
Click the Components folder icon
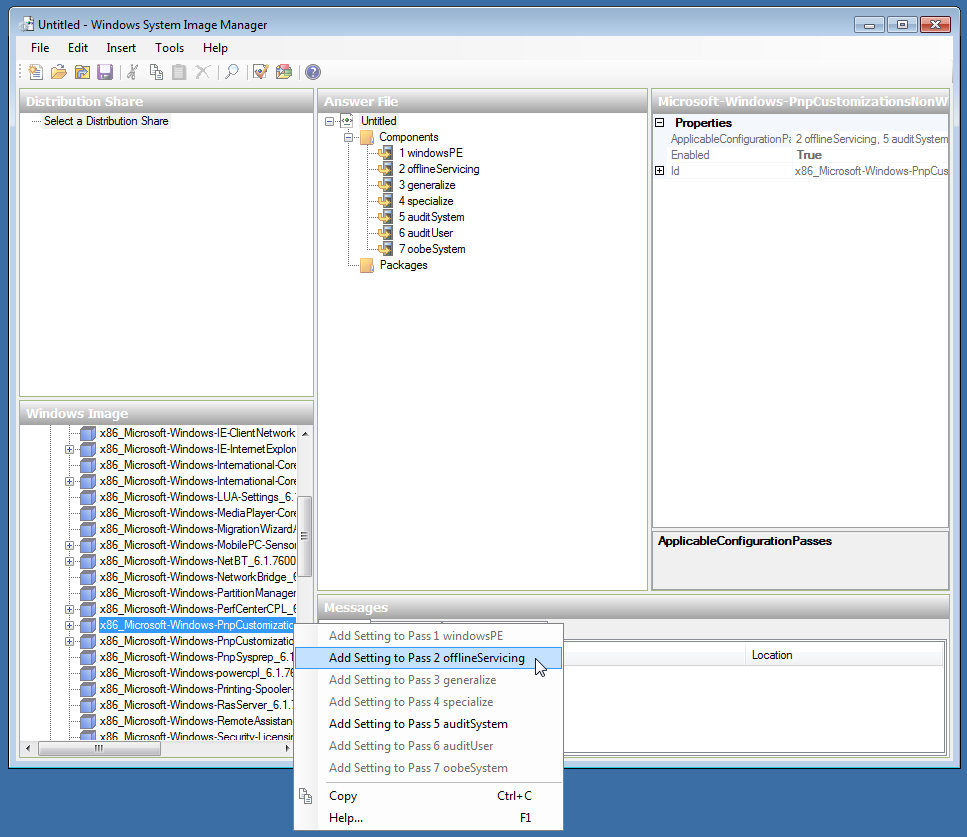[x=367, y=137]
